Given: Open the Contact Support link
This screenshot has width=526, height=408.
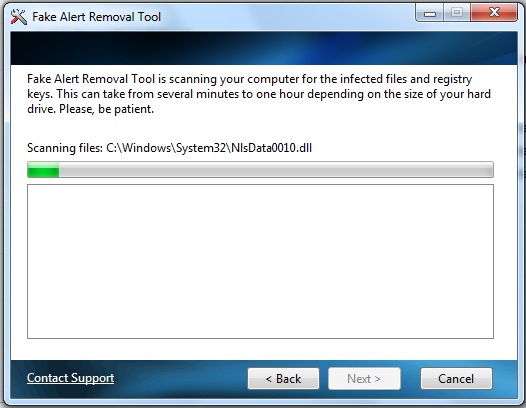Looking at the screenshot, I should click(70, 378).
